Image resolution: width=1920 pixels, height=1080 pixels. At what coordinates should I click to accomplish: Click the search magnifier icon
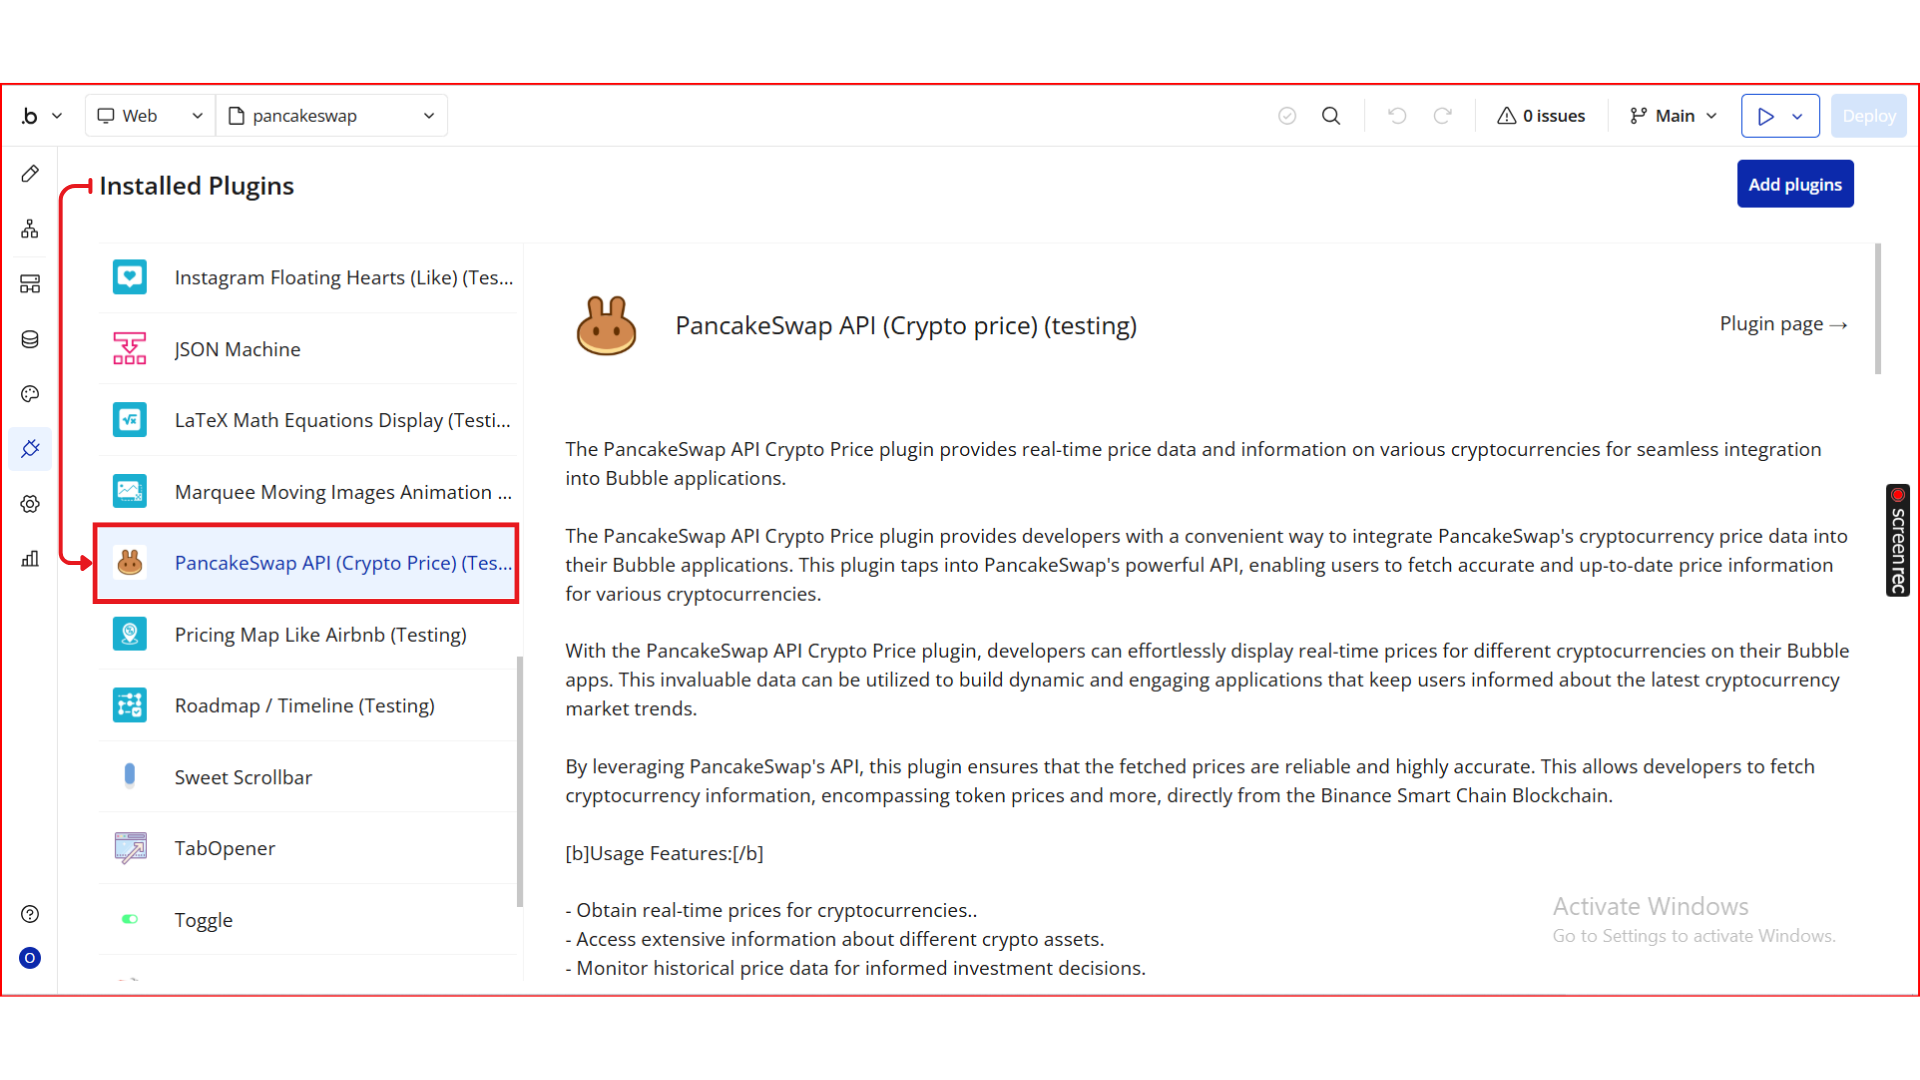pos(1331,116)
